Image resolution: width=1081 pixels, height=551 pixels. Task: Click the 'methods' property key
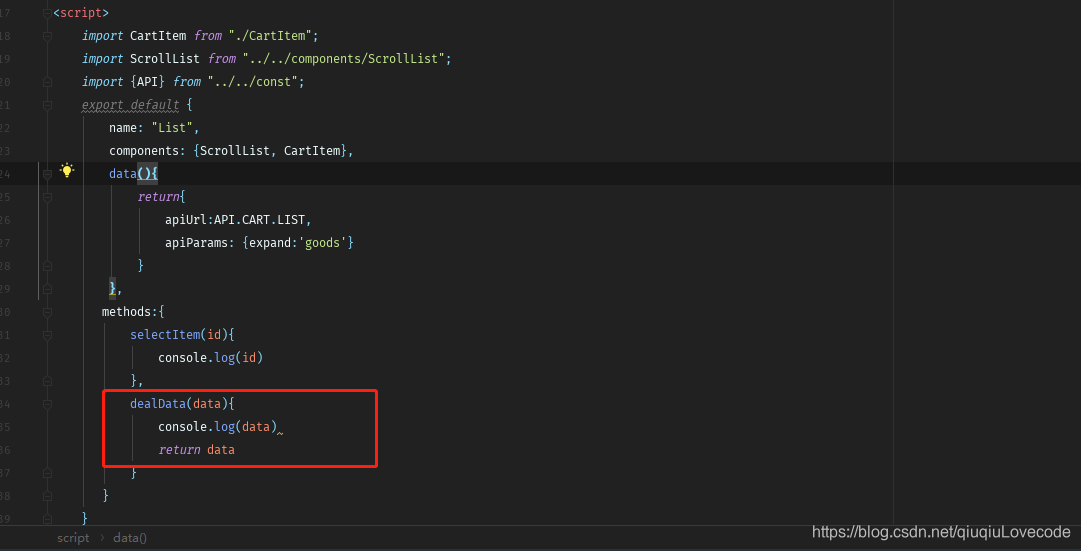[x=126, y=312]
